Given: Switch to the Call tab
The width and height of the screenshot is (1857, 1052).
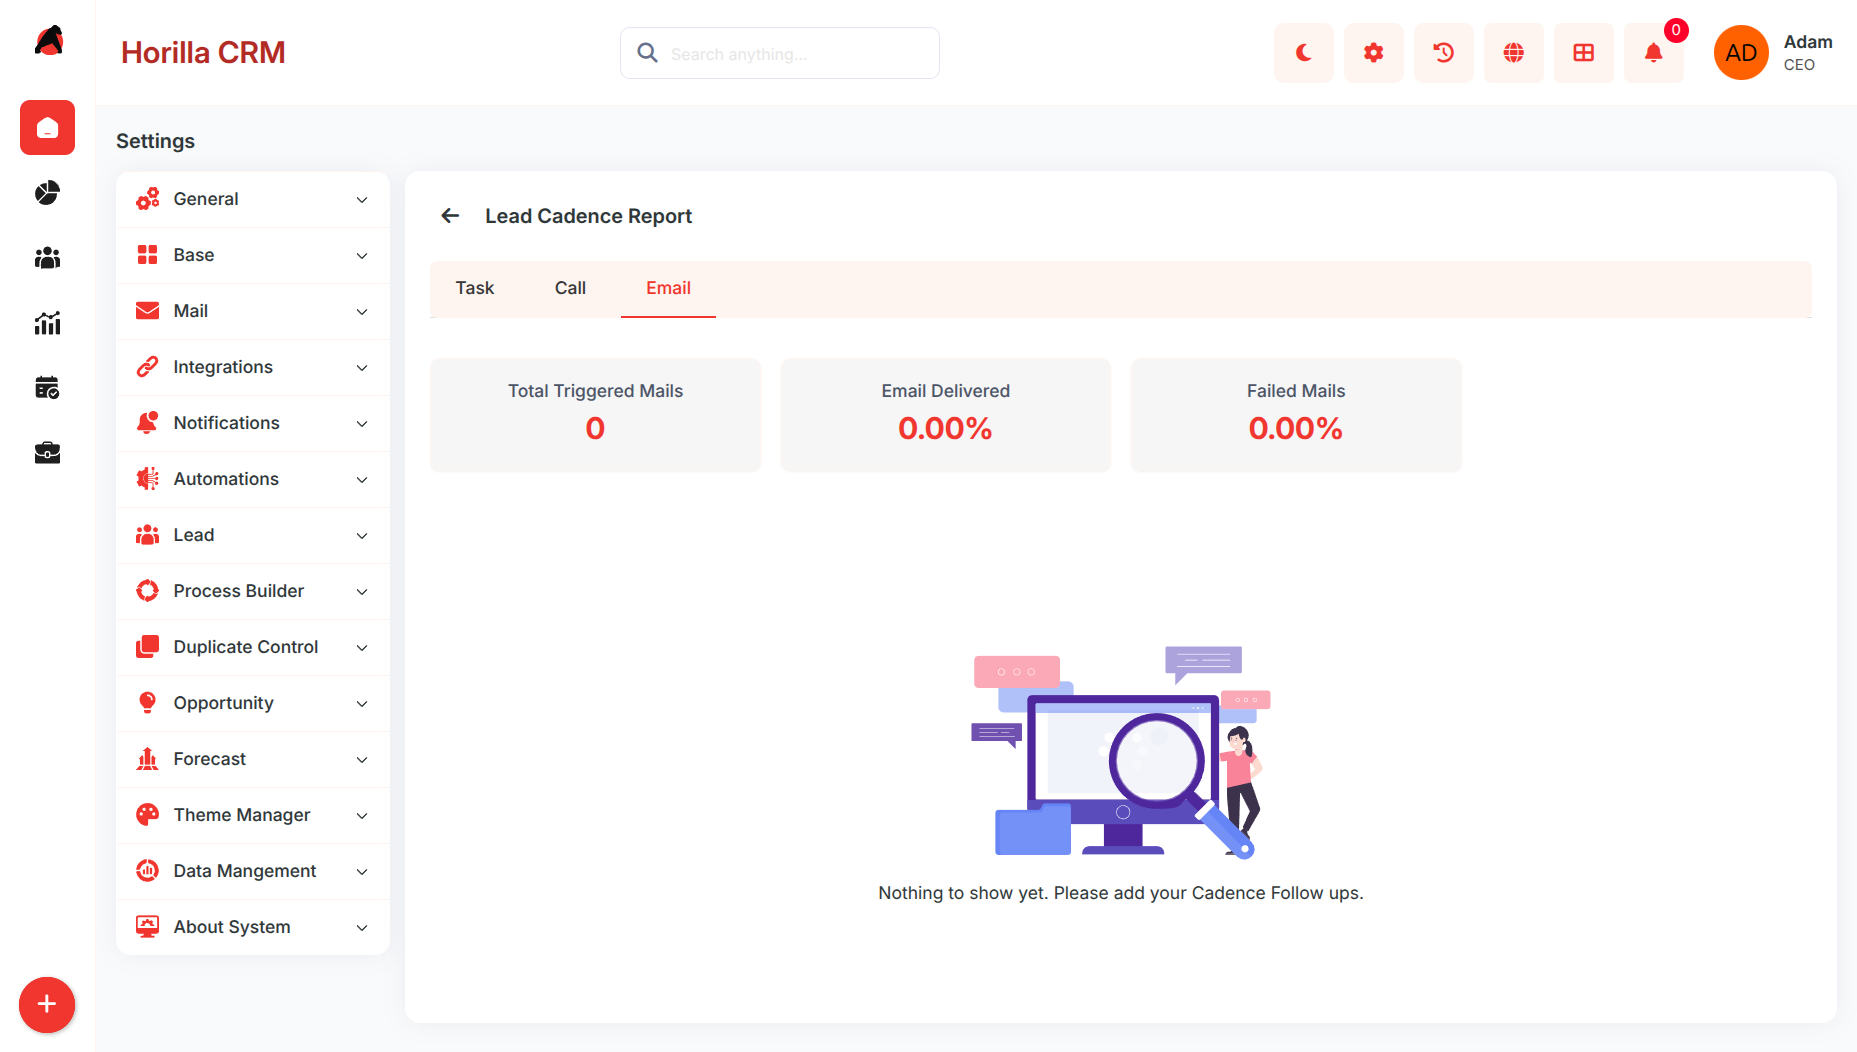Looking at the screenshot, I should [x=570, y=288].
